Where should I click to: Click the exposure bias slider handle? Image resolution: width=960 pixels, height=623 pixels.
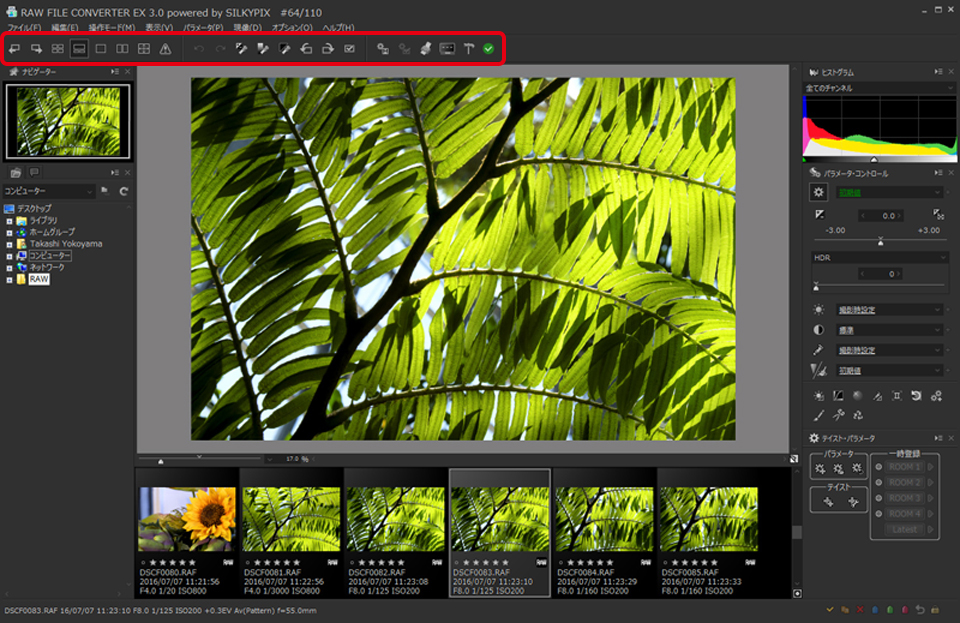click(880, 242)
